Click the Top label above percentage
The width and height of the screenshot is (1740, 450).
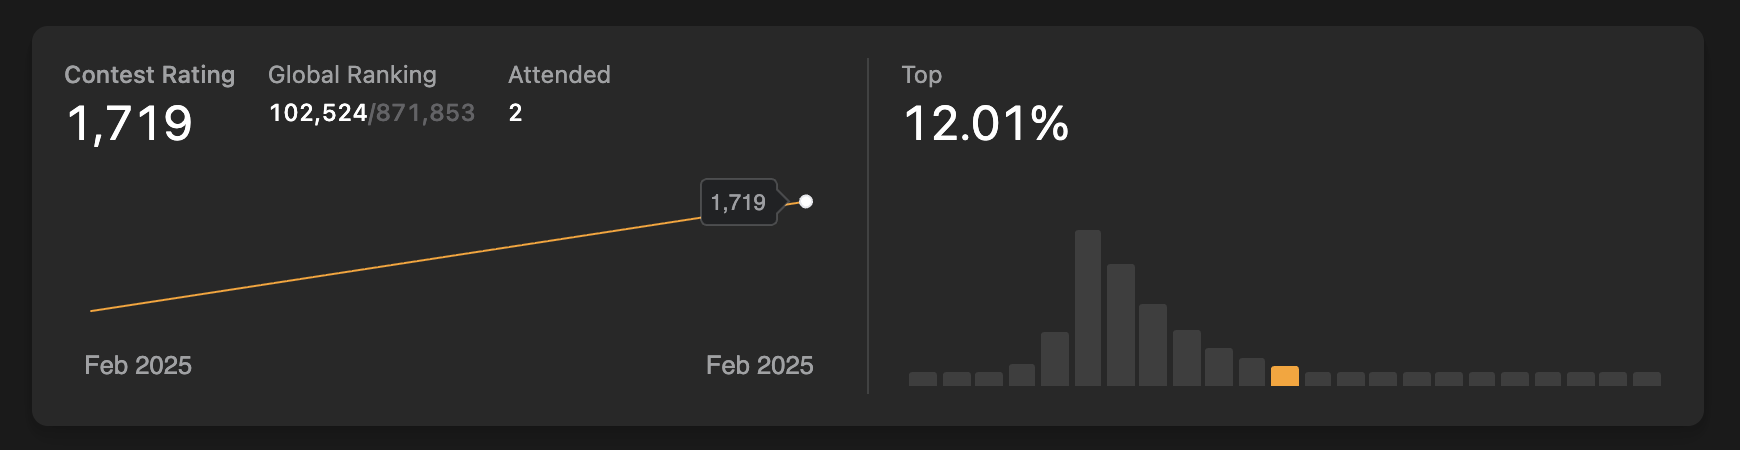click(921, 75)
